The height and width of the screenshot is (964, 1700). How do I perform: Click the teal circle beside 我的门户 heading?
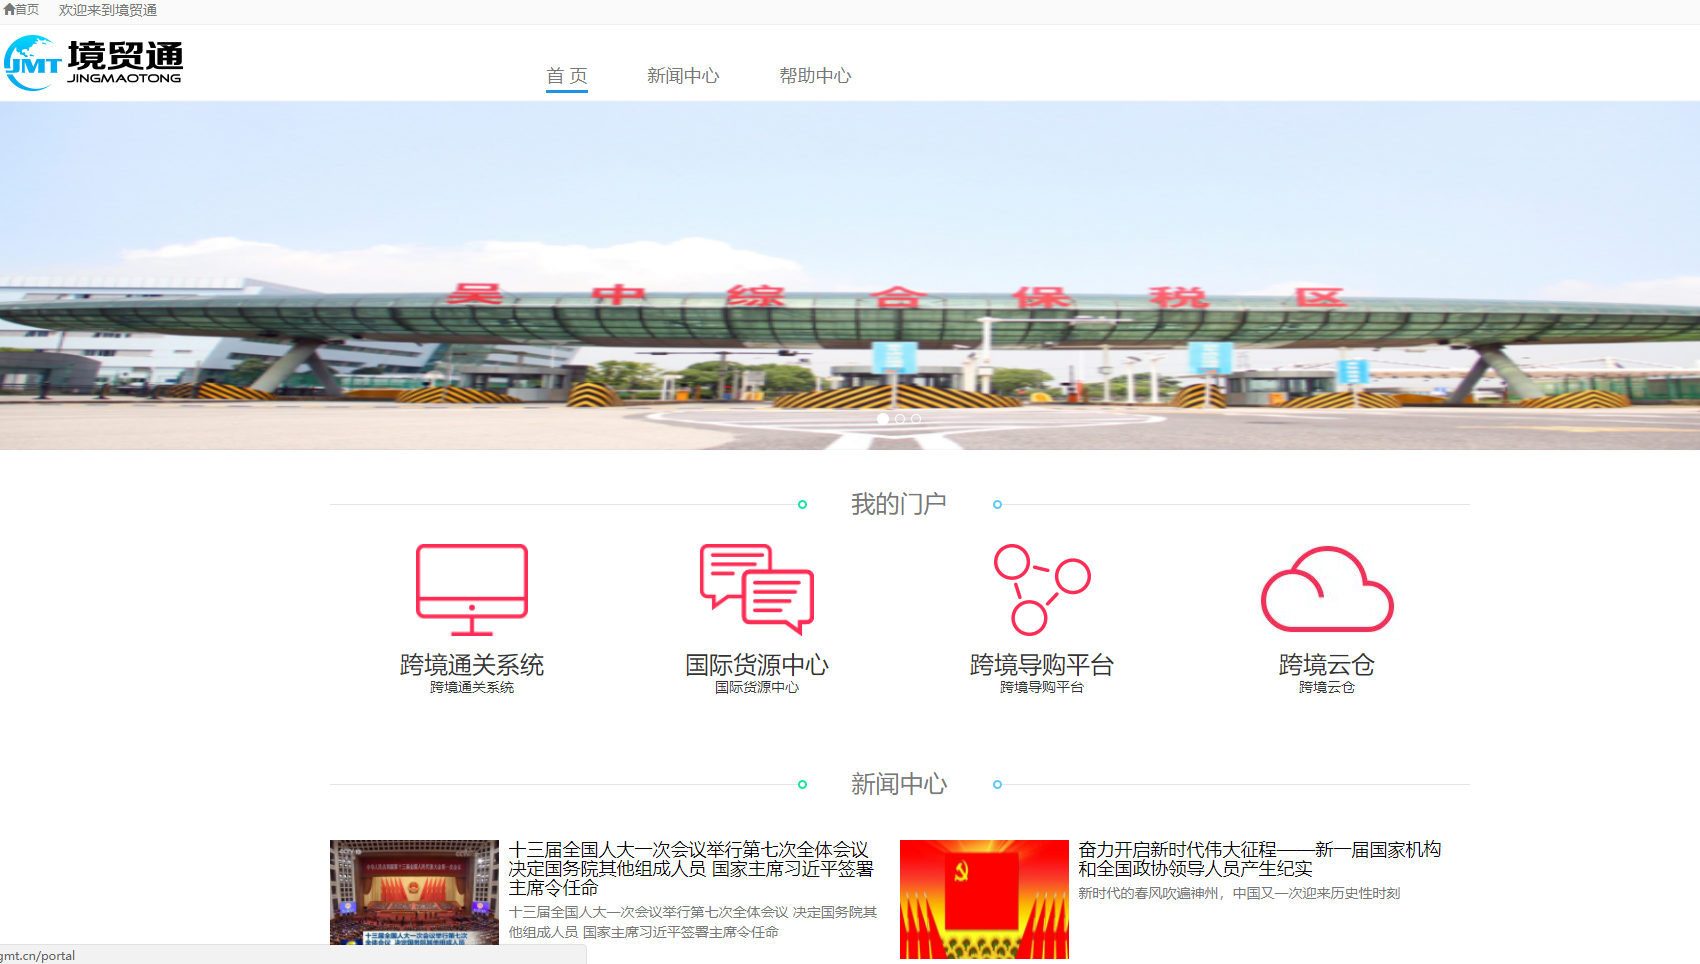point(801,505)
